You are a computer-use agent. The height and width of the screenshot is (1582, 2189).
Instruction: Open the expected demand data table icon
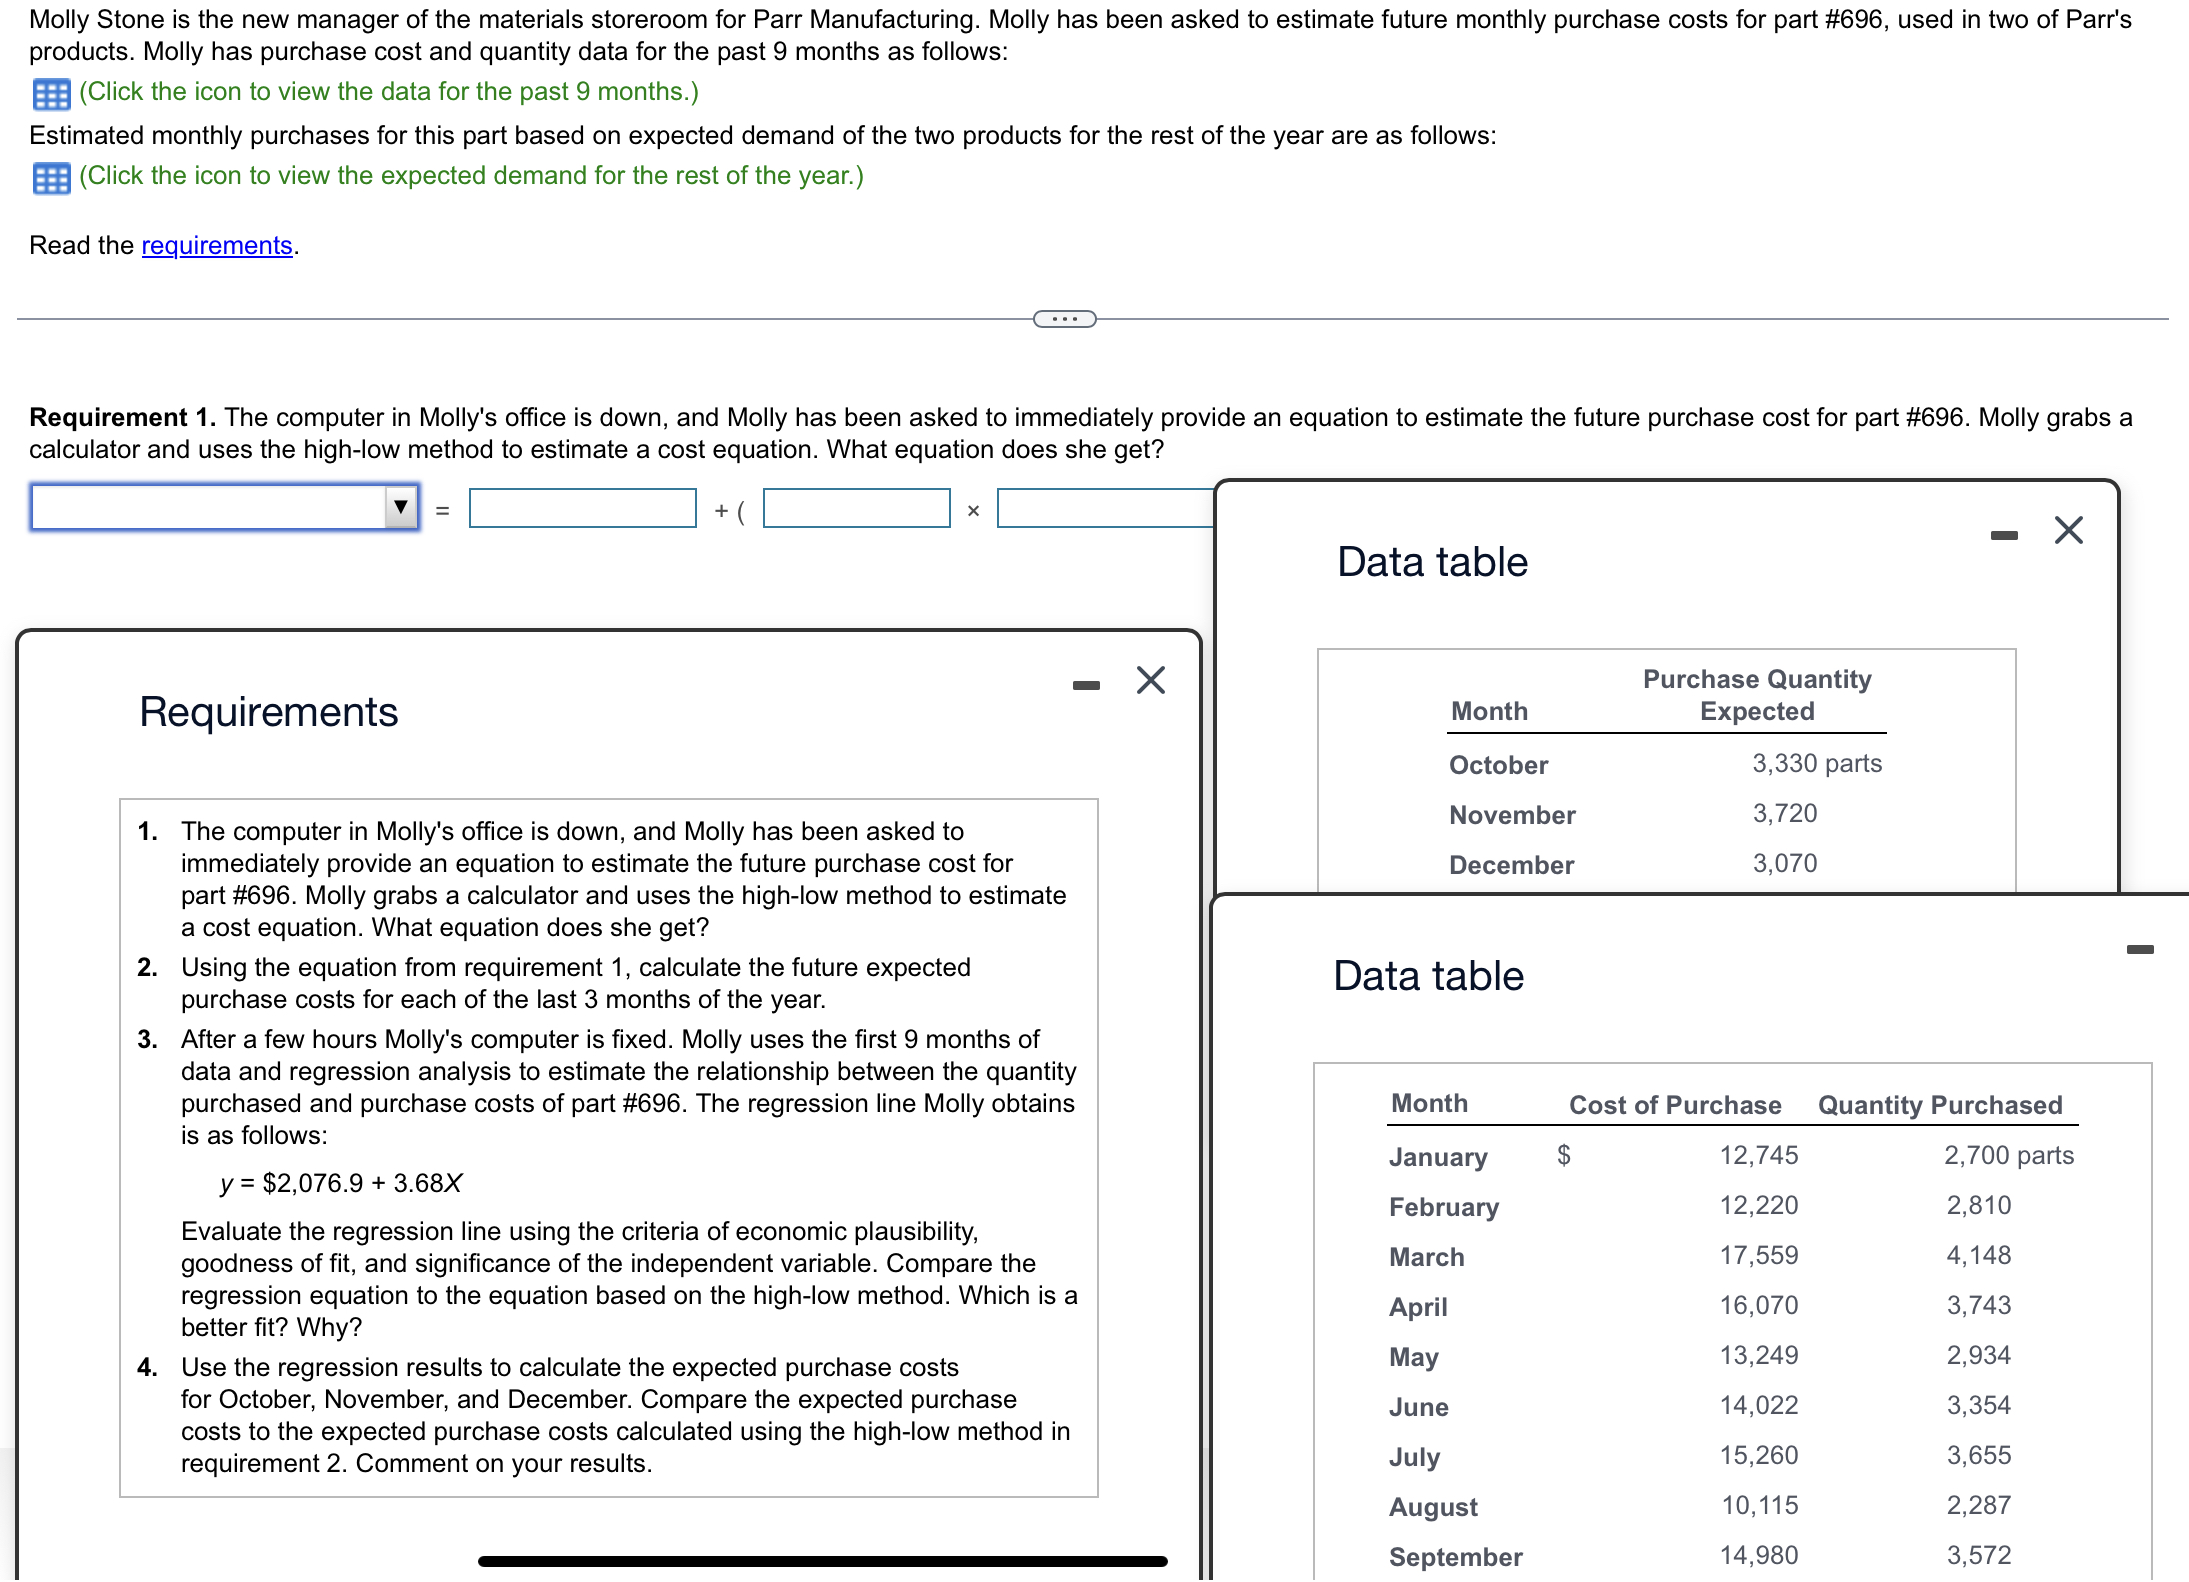(51, 178)
